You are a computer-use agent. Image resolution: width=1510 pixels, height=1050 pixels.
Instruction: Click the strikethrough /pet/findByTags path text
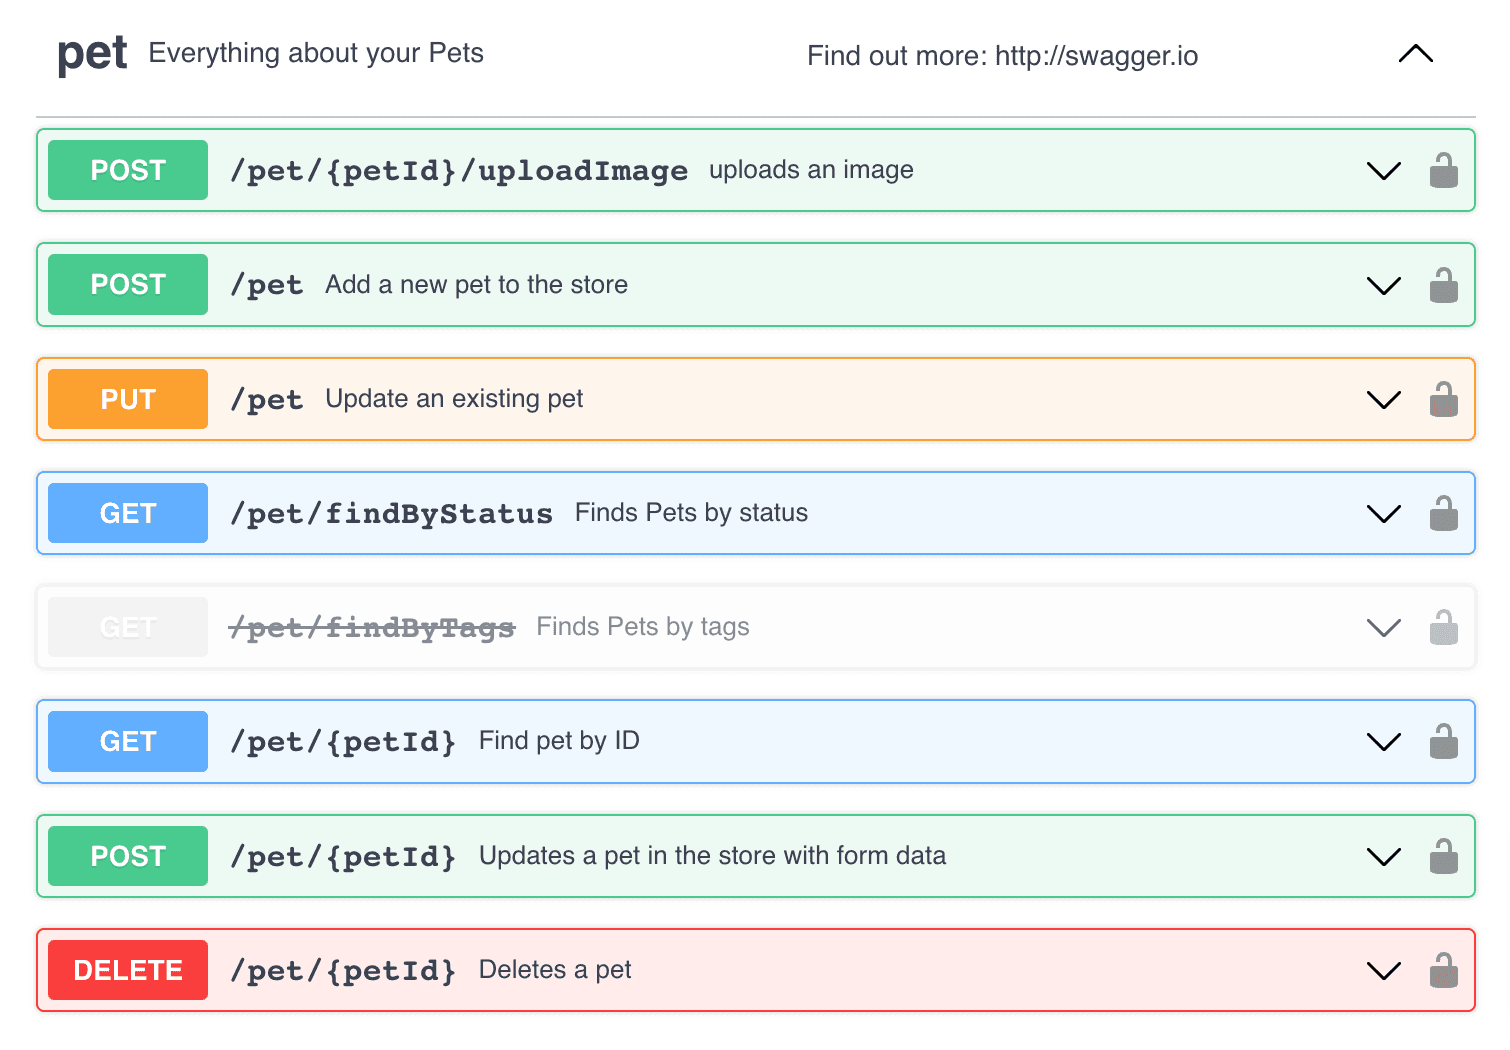click(372, 627)
